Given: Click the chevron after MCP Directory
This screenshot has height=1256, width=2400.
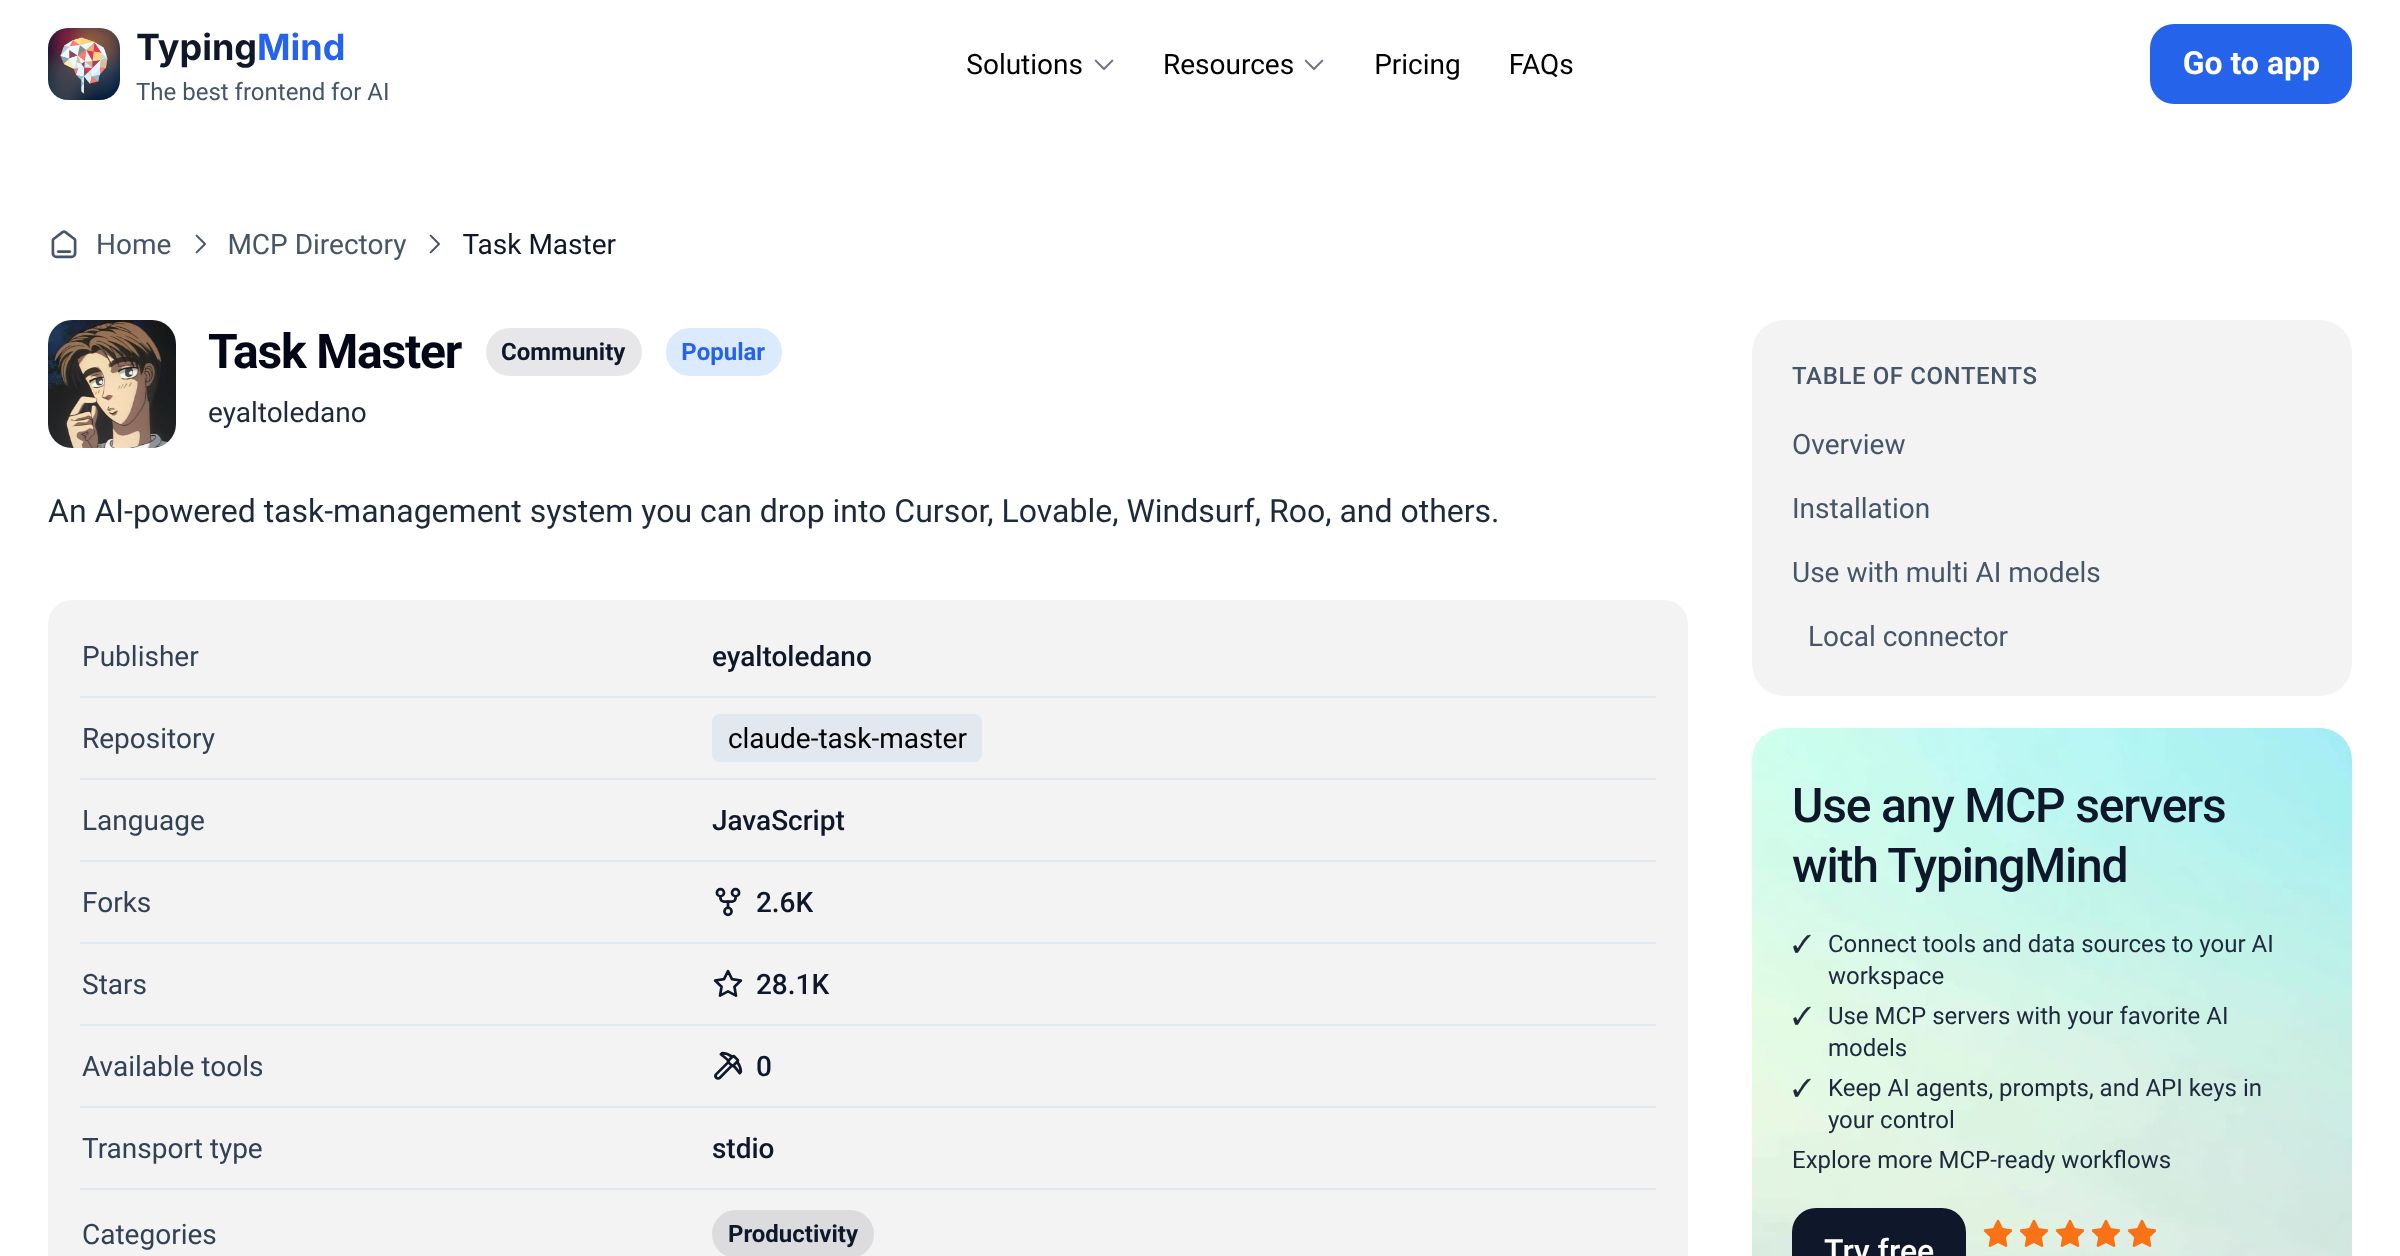Looking at the screenshot, I should pos(434,244).
